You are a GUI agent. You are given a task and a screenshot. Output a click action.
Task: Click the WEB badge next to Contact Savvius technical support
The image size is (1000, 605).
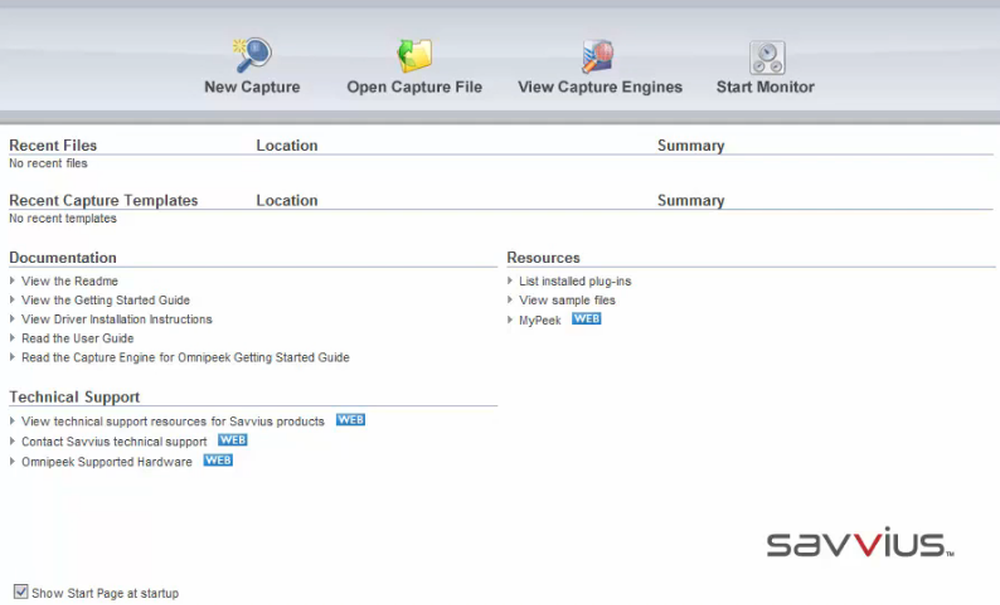point(232,440)
